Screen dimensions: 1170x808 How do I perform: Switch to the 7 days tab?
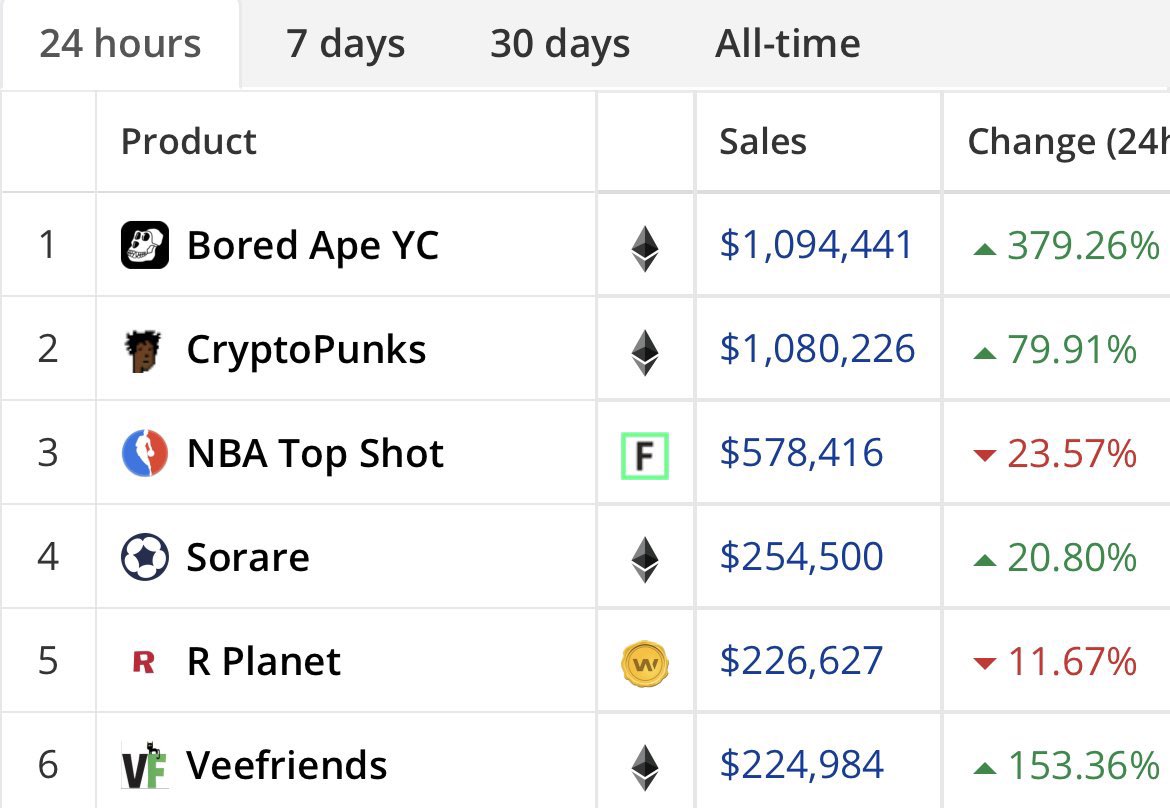pos(345,44)
